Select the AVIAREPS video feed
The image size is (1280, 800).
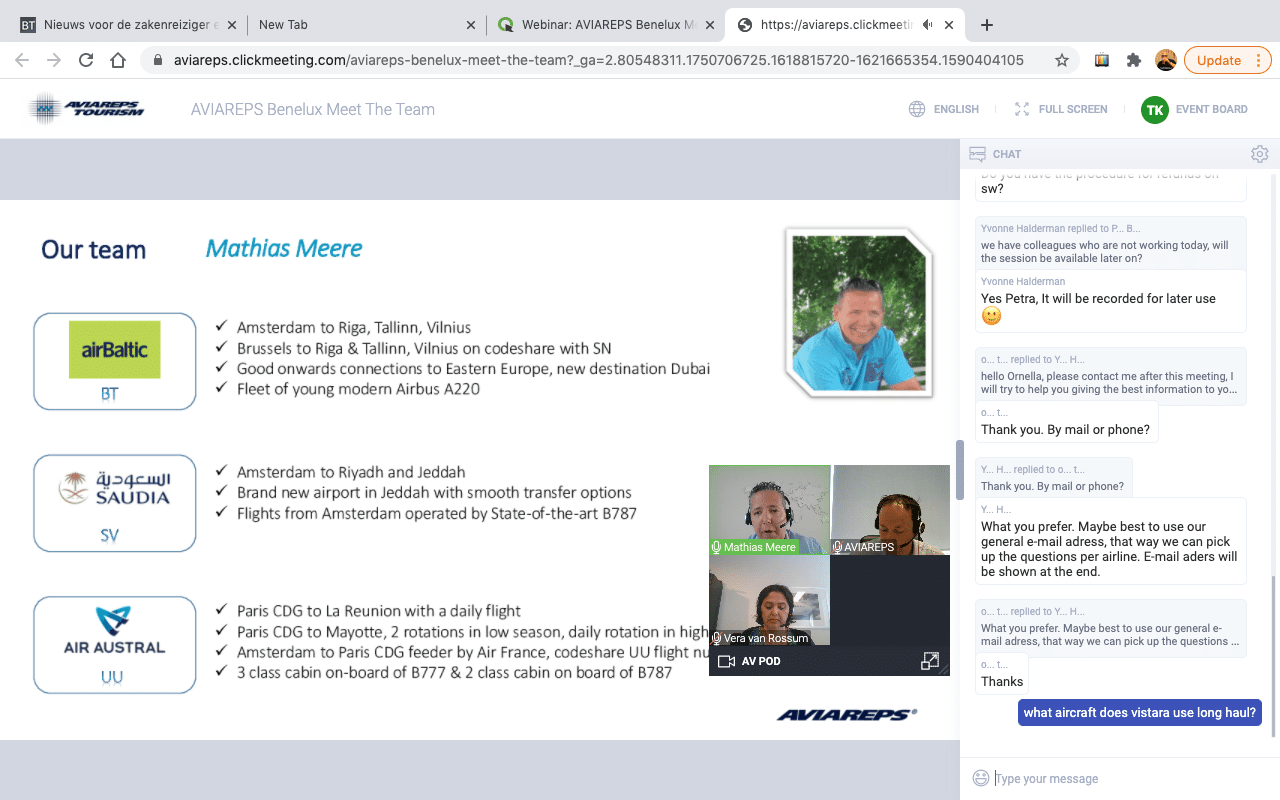(890, 510)
